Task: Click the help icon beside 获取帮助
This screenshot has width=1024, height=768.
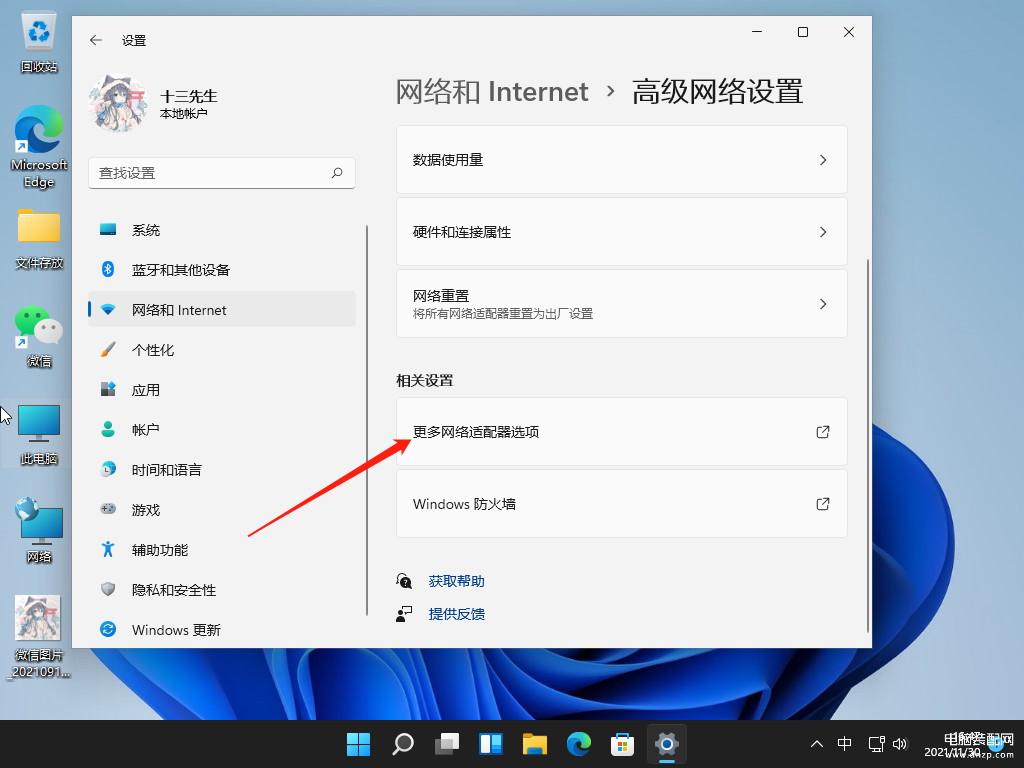Action: (x=404, y=581)
